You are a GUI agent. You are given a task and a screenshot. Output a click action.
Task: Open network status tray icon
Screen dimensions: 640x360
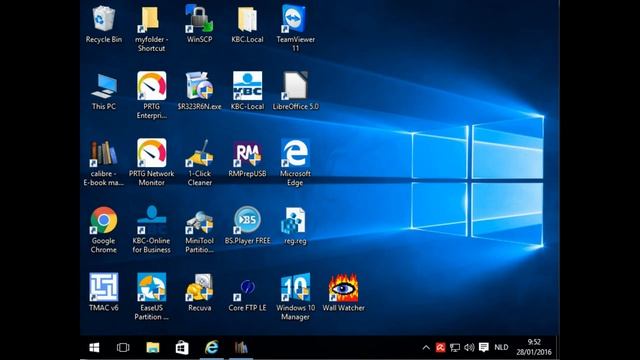455,347
